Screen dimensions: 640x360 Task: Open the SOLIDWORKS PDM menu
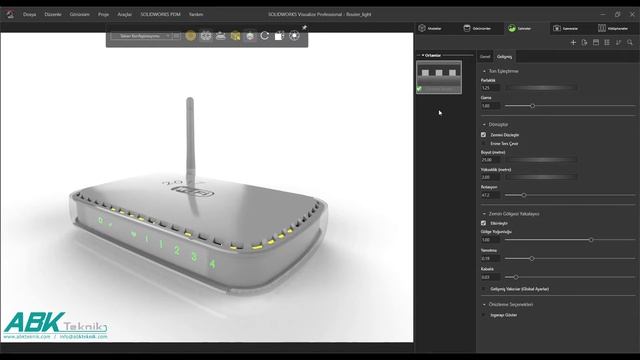pos(160,14)
